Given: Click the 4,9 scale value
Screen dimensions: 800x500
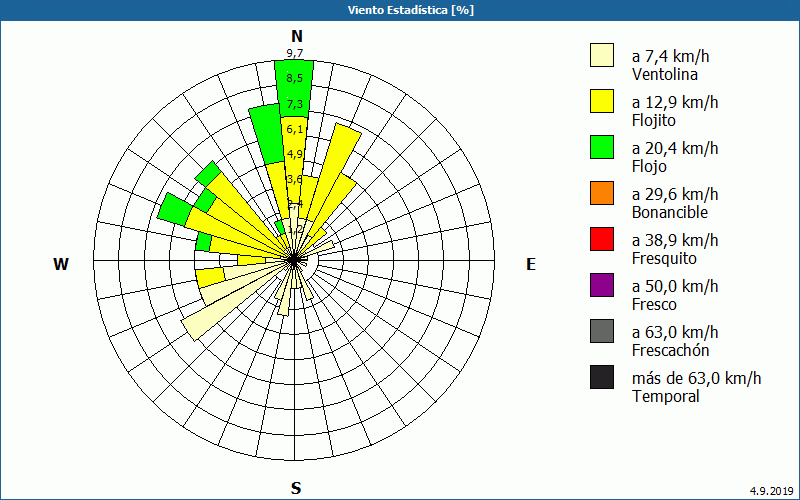Looking at the screenshot, I should click(x=294, y=154).
